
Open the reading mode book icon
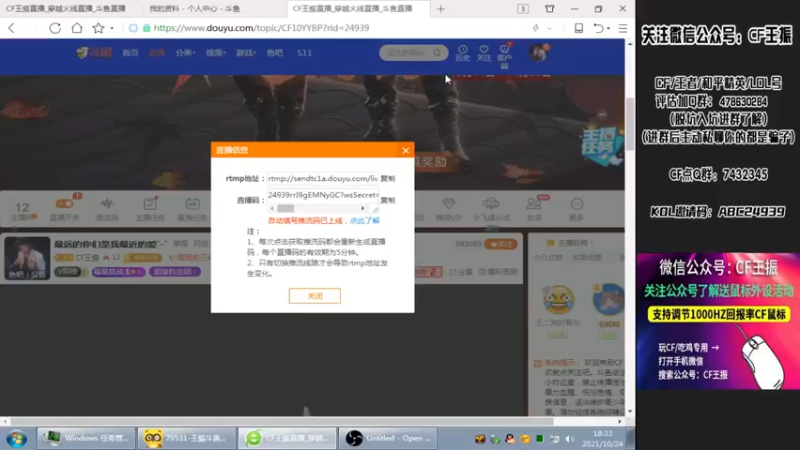pyautogui.click(x=579, y=28)
